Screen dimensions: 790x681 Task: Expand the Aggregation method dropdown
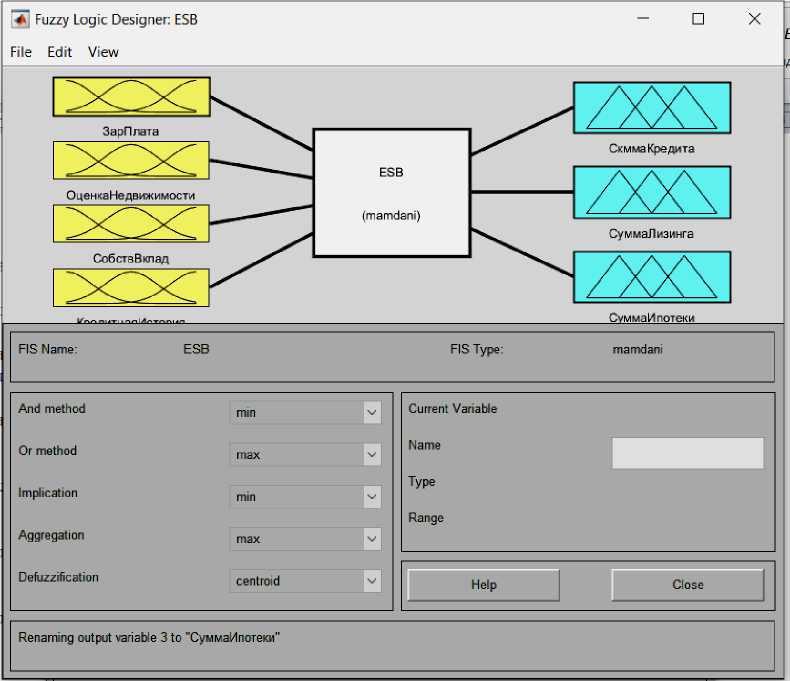(x=305, y=539)
